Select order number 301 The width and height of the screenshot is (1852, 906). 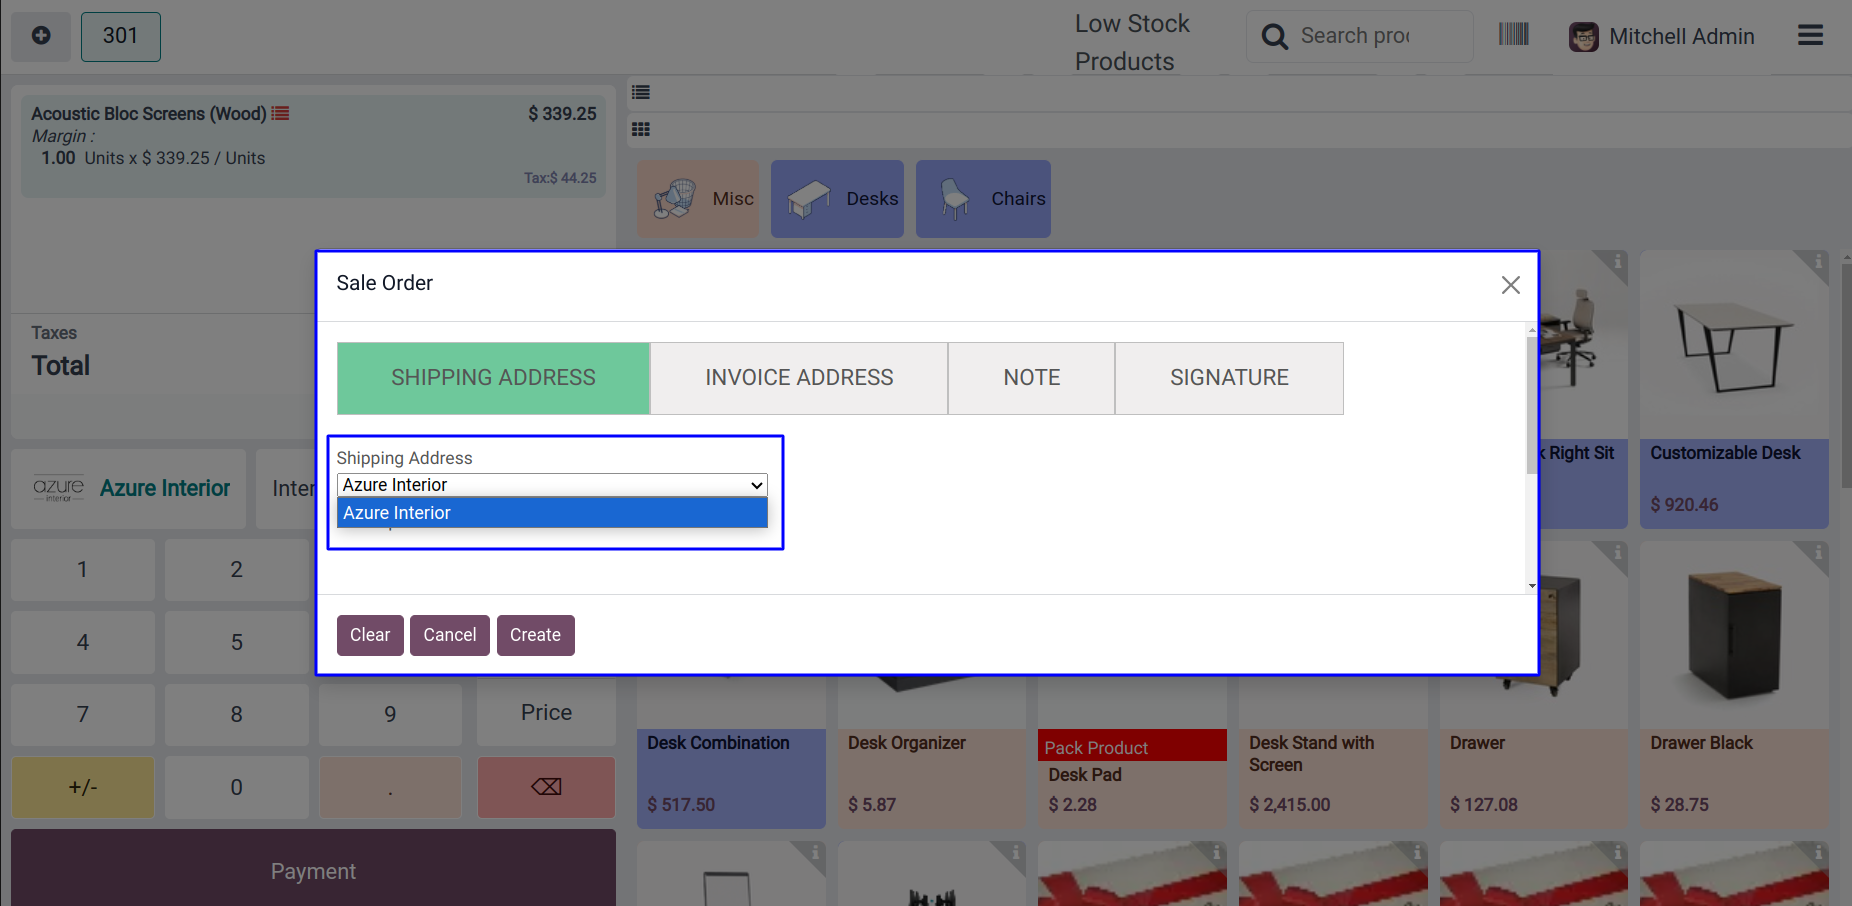(x=120, y=36)
